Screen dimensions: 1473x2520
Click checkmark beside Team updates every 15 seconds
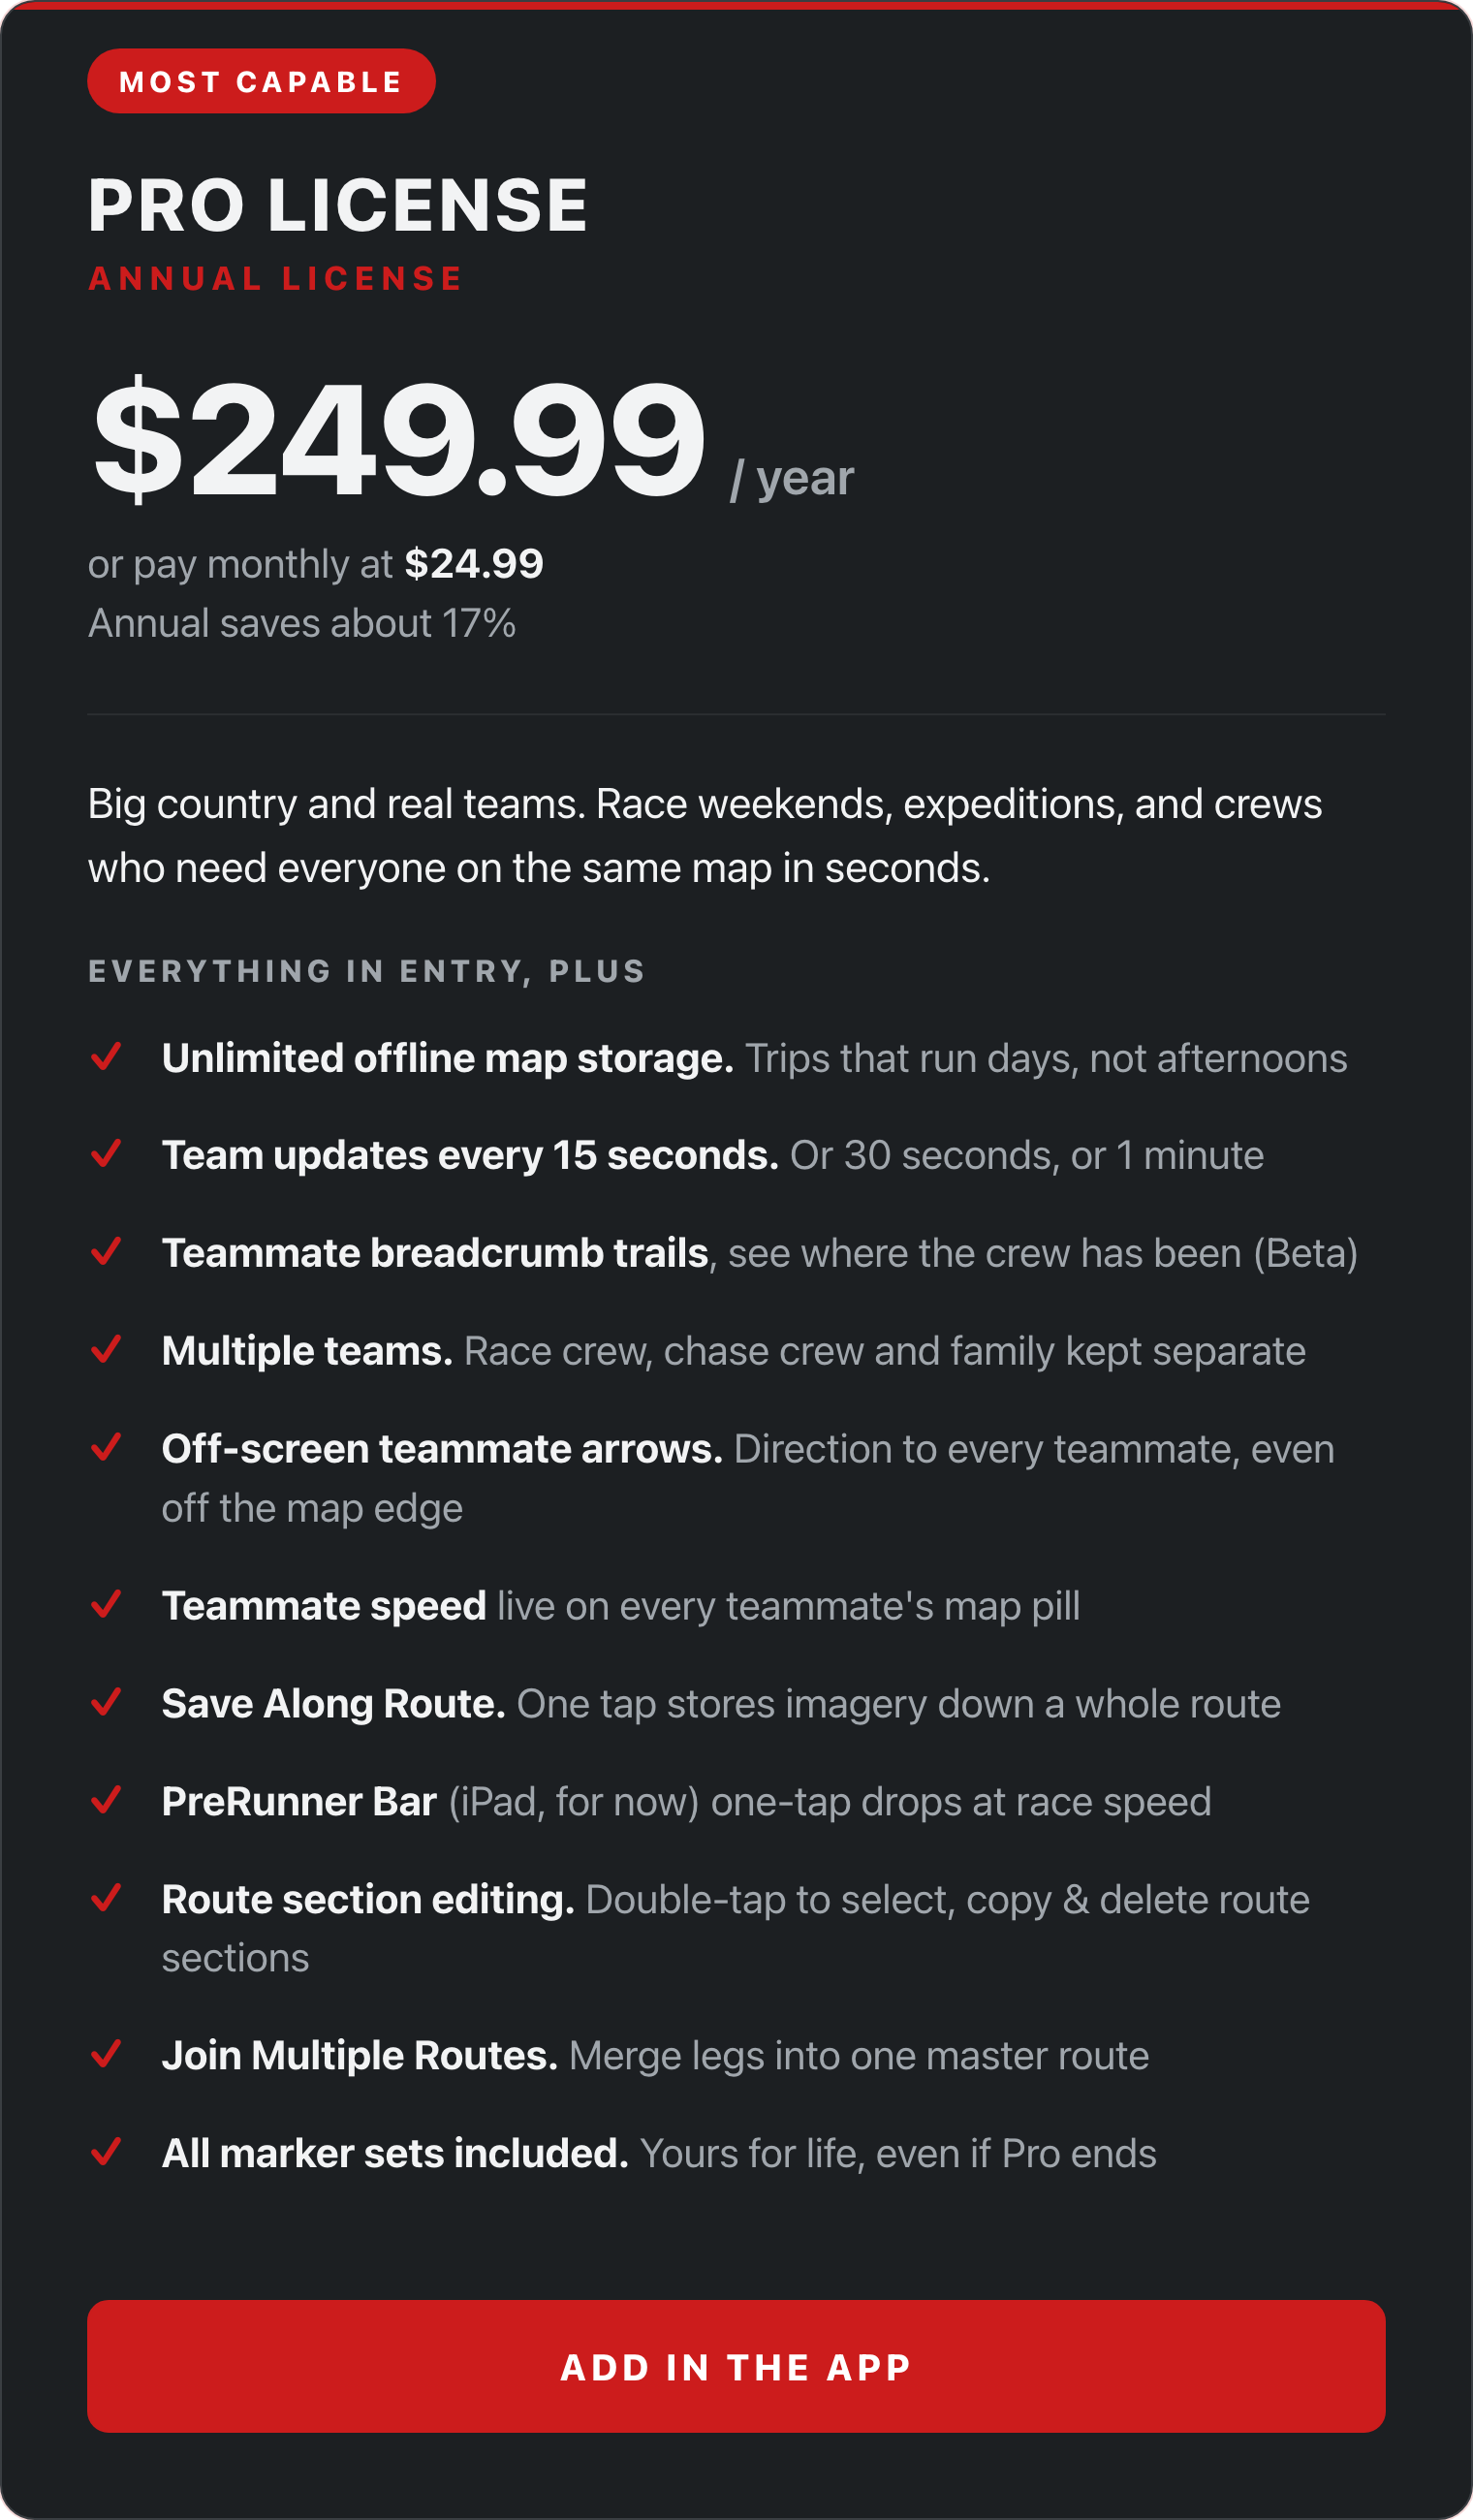(106, 1153)
